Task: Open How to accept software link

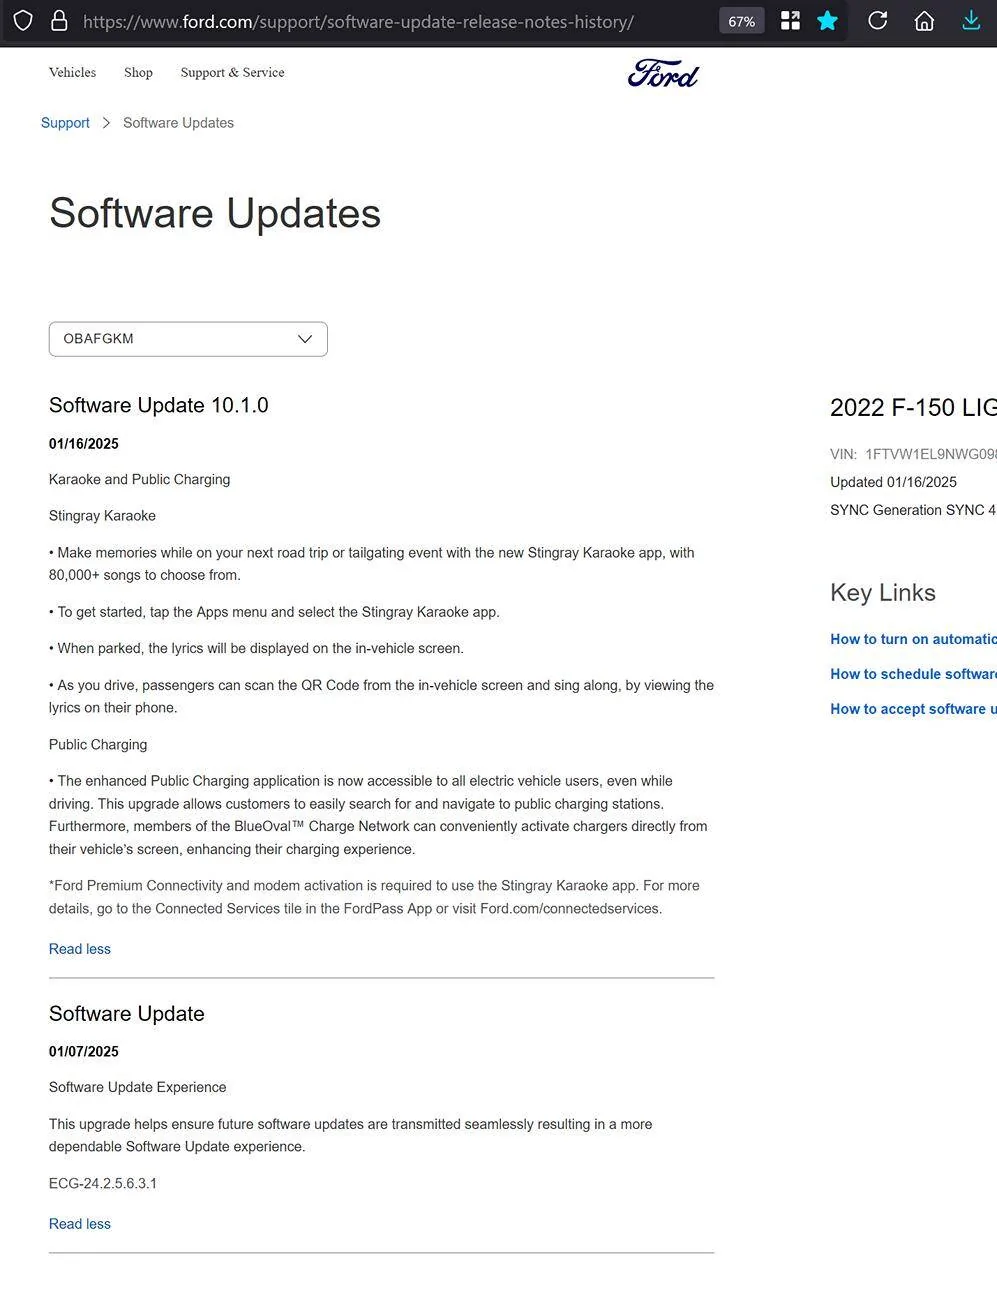Action: [x=913, y=709]
